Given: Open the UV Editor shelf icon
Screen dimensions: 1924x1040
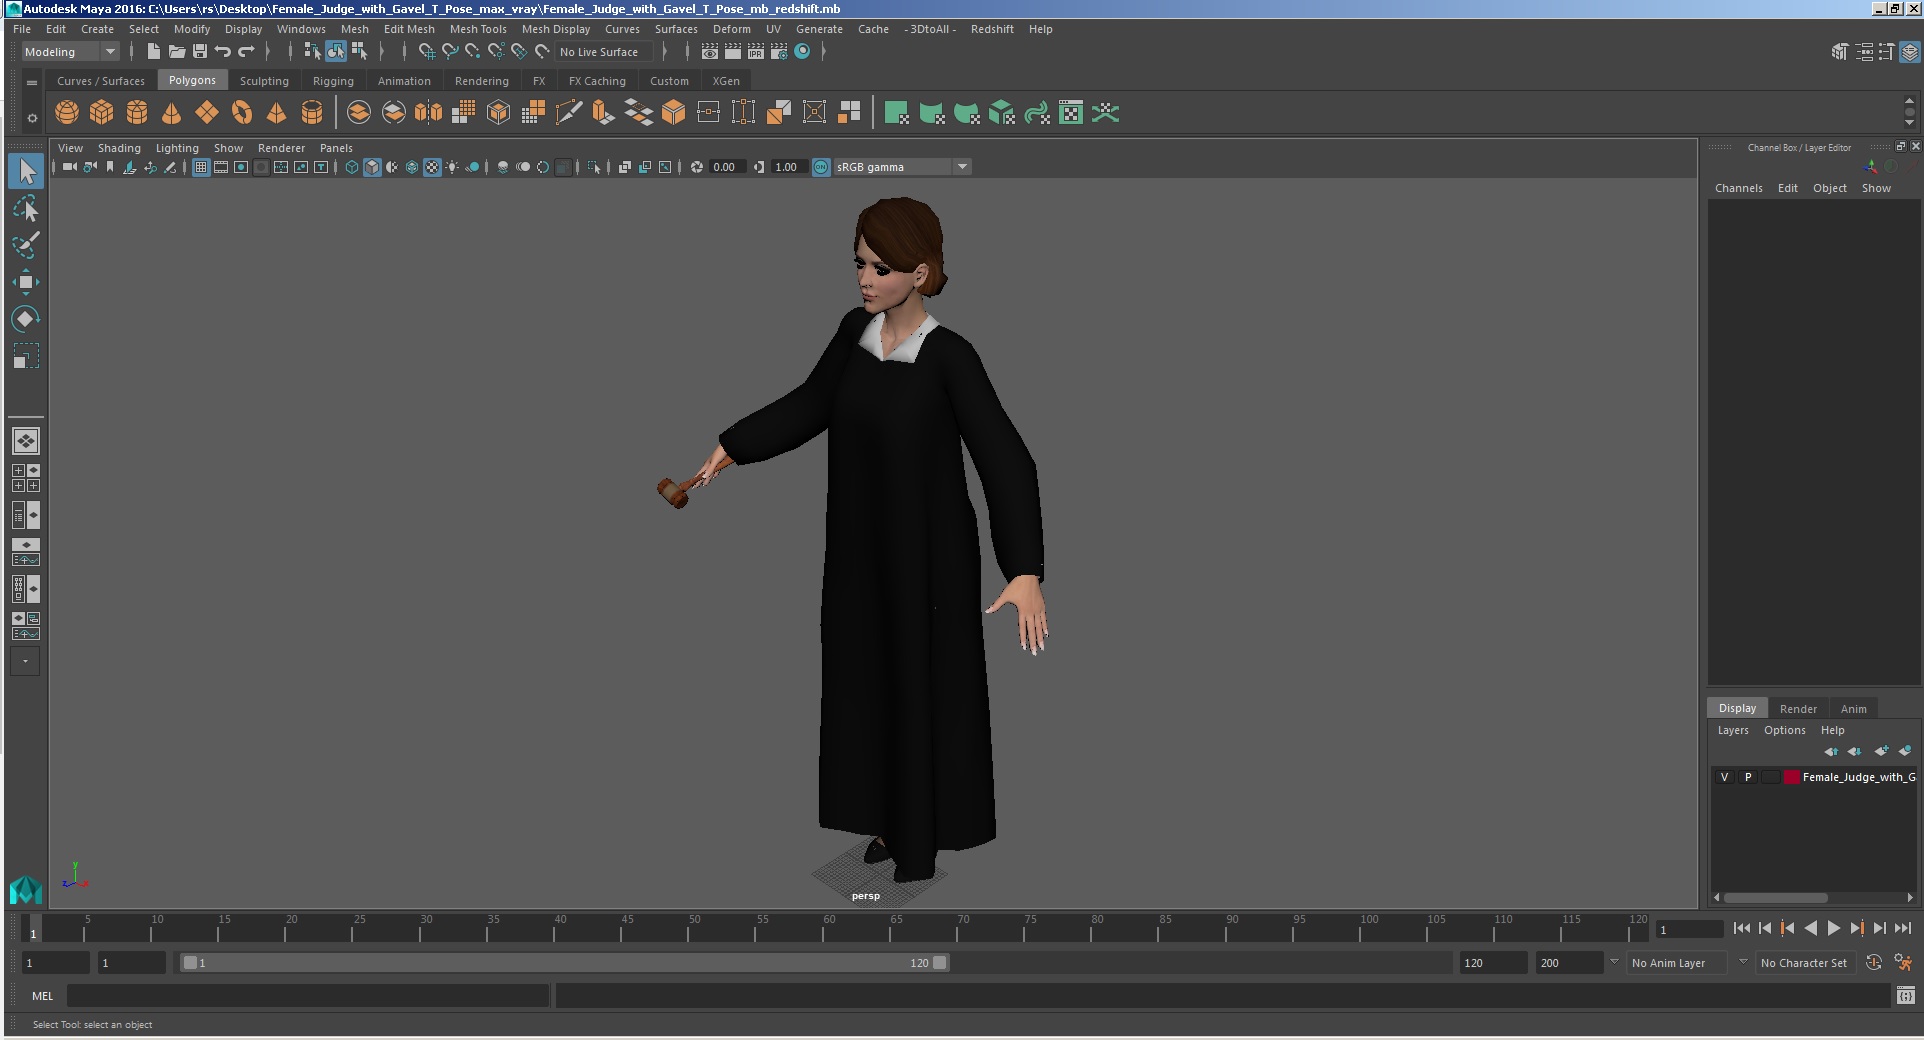Looking at the screenshot, I should coord(1070,113).
